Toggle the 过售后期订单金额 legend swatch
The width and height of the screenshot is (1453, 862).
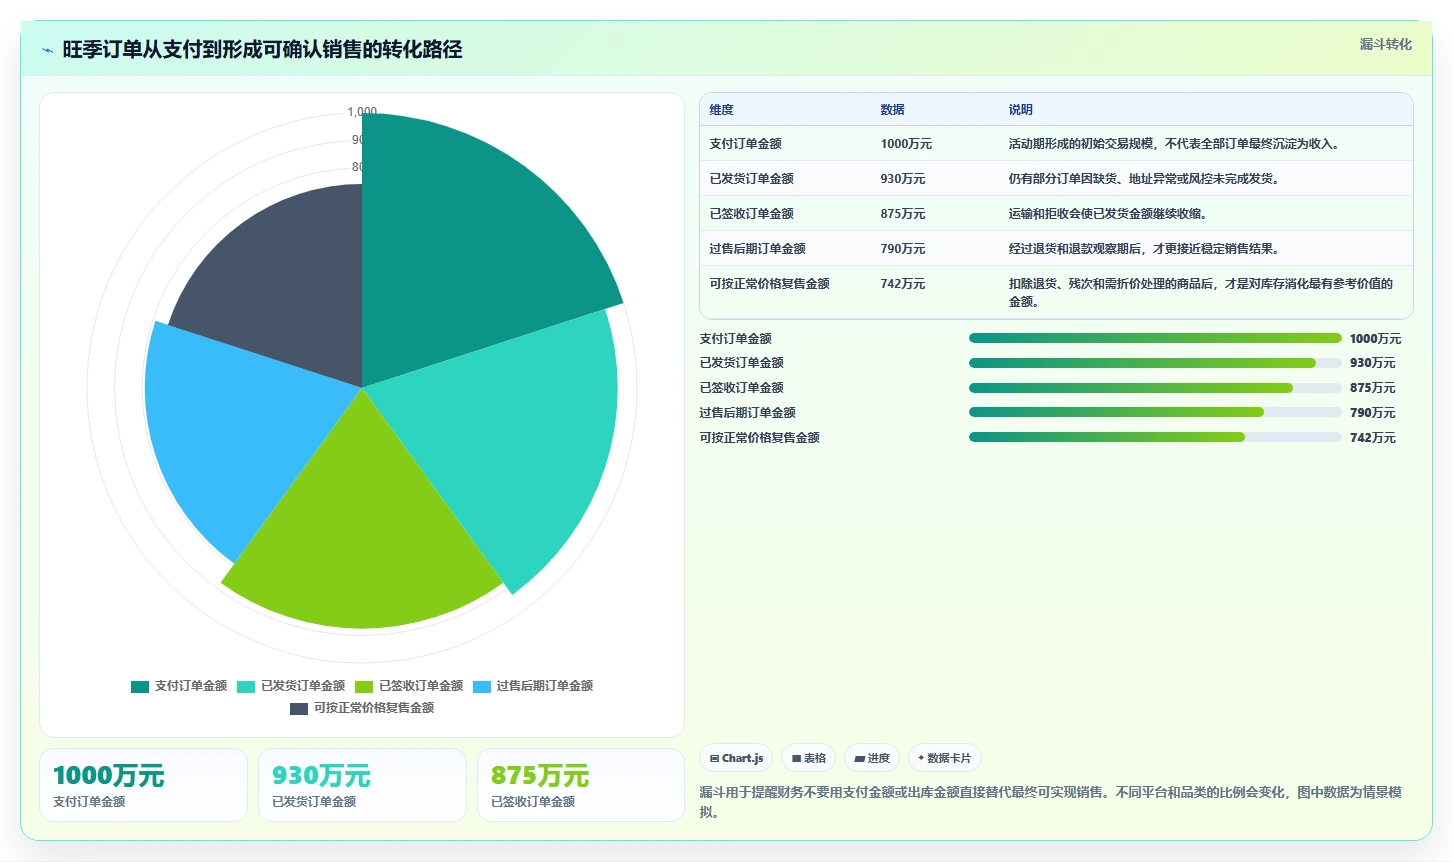tap(482, 686)
